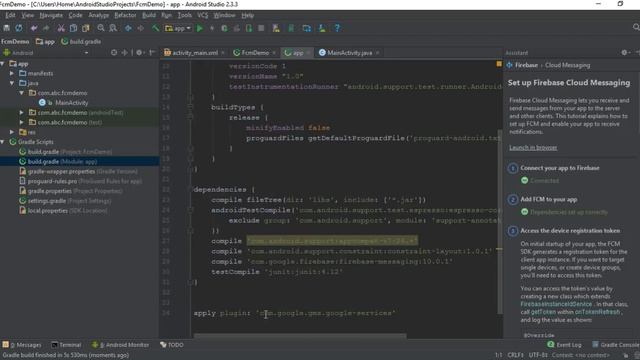Expand com.abc.fcmdemo (test) package
The image size is (640, 360).
pos(22,122)
